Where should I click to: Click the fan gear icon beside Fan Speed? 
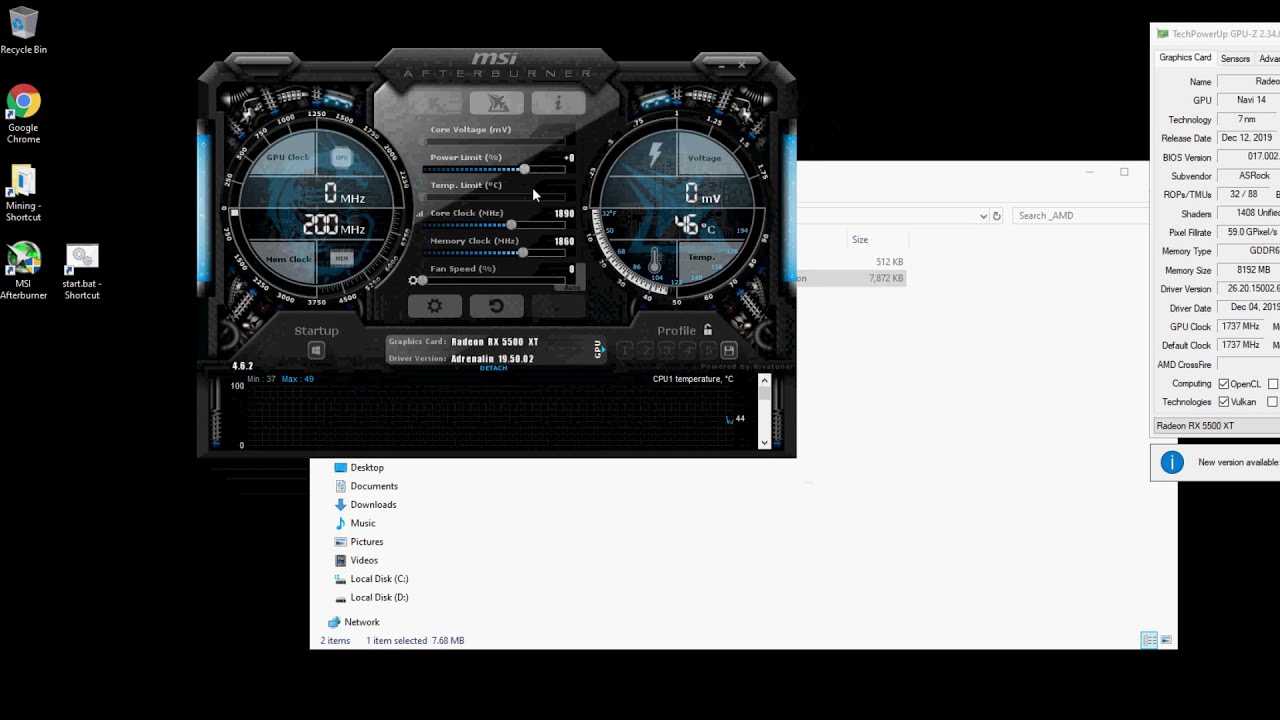tap(413, 281)
